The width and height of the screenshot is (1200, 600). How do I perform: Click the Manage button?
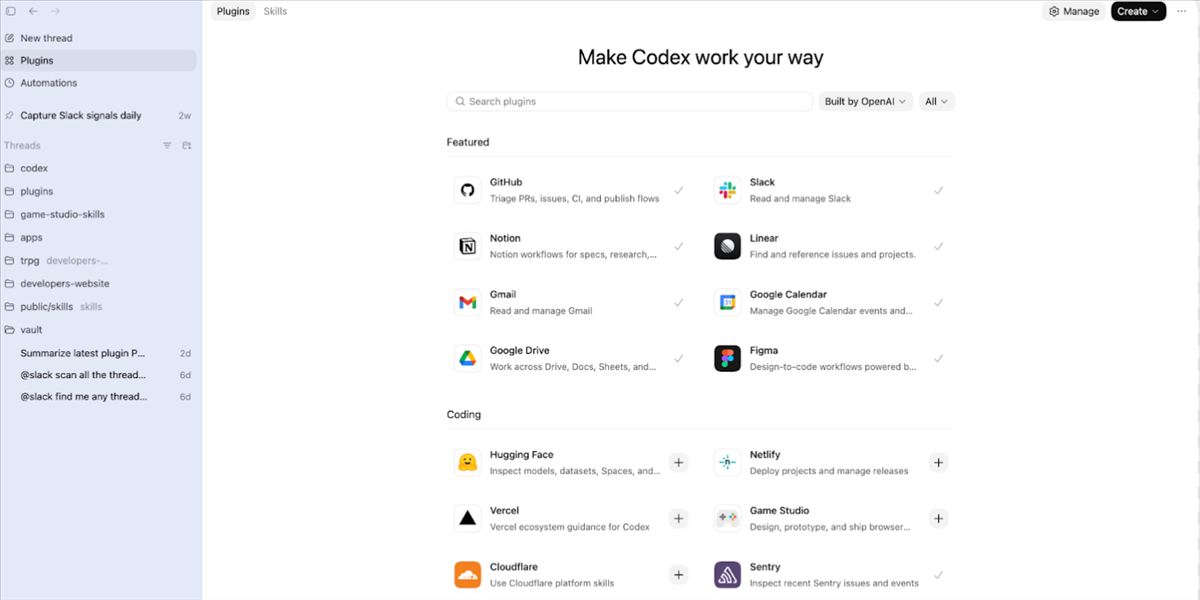1074,11
